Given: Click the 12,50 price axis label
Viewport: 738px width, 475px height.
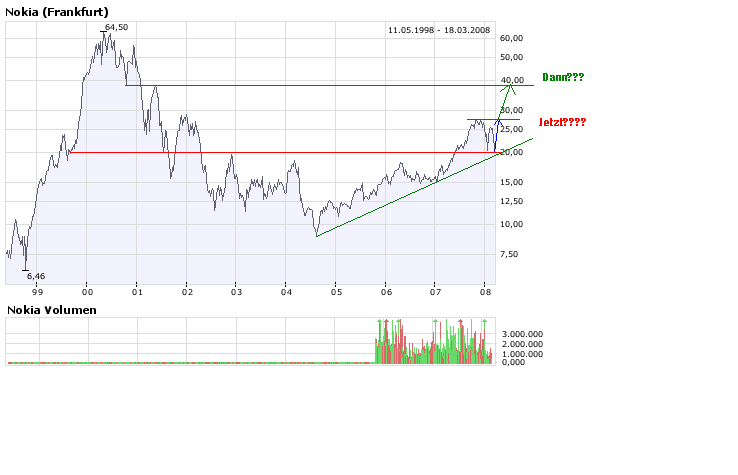Looking at the screenshot, I should coord(511,201).
